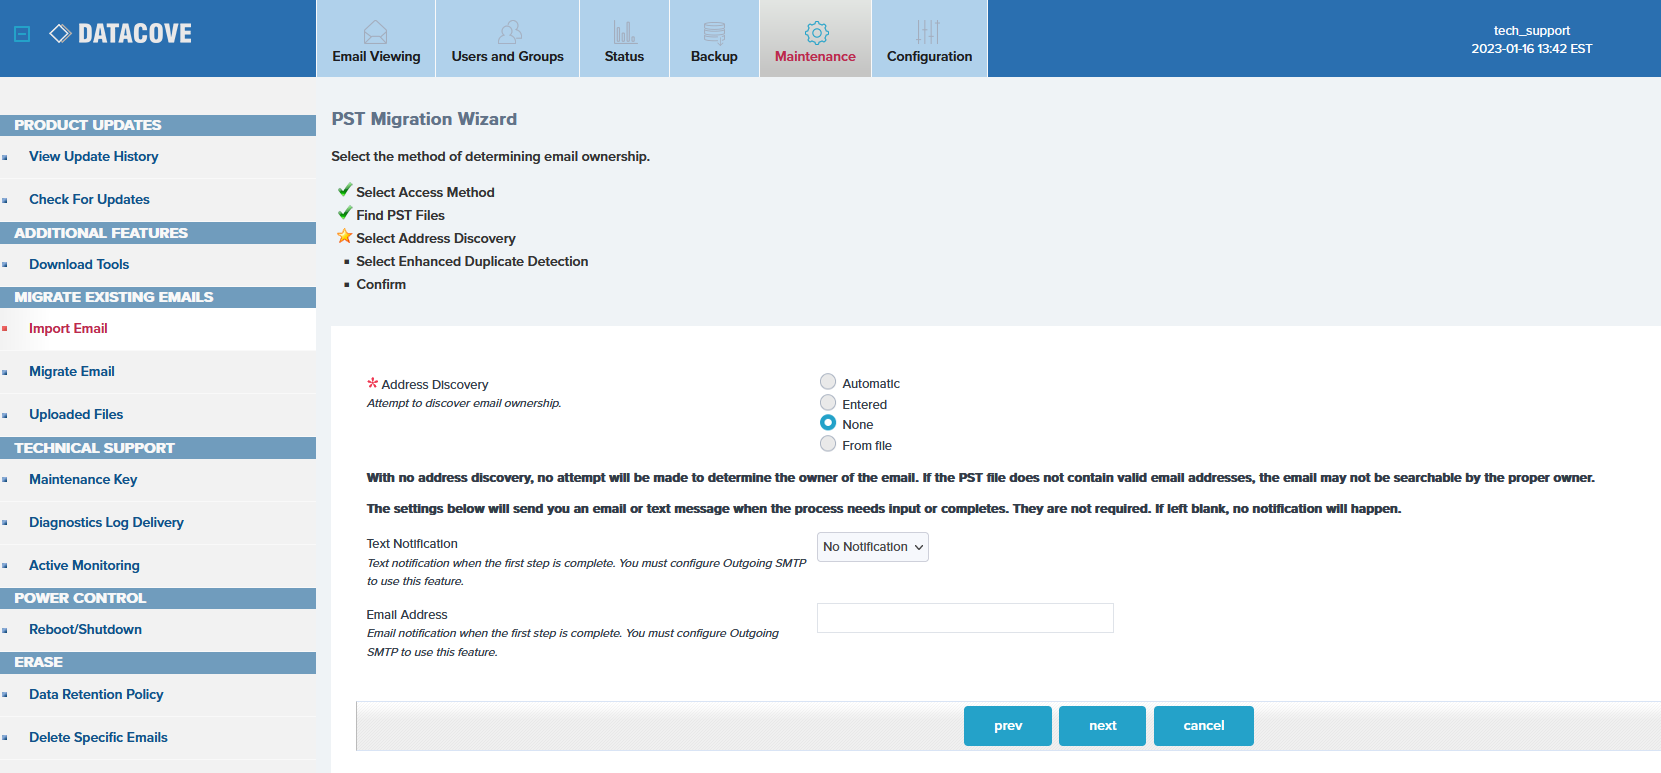Screen dimensions: 1661x773
Task: Go to Uploaded Files page
Action: point(76,414)
